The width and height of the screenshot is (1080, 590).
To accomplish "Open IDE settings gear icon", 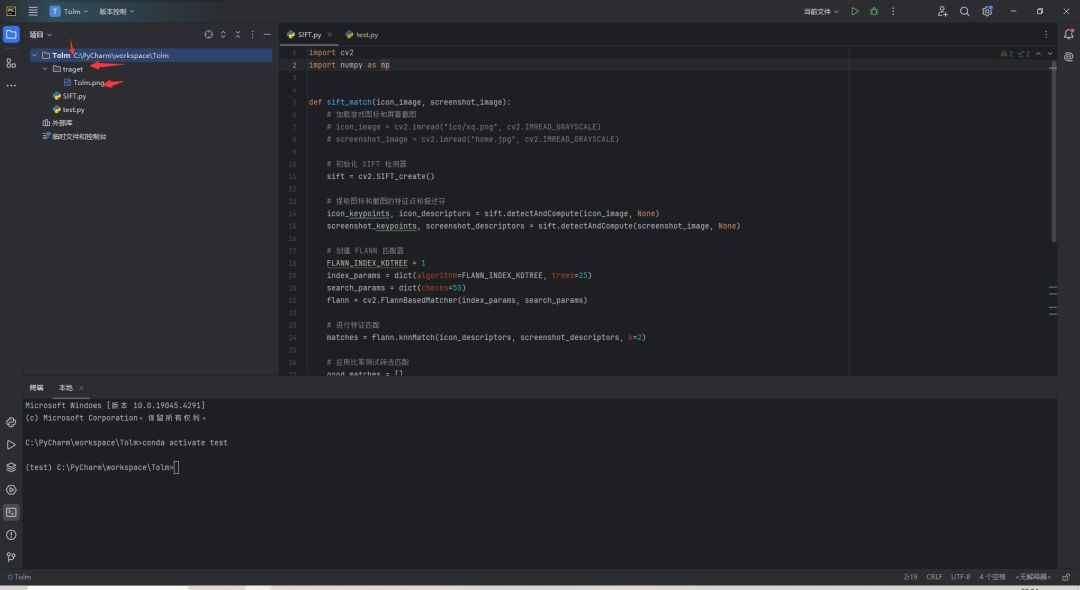I will [x=987, y=11].
